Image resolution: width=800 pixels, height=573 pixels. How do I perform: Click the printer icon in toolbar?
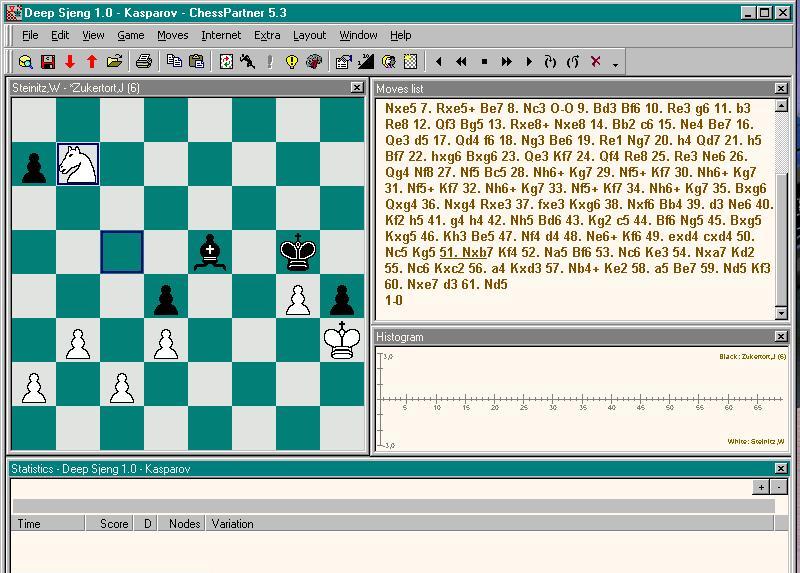point(143,62)
